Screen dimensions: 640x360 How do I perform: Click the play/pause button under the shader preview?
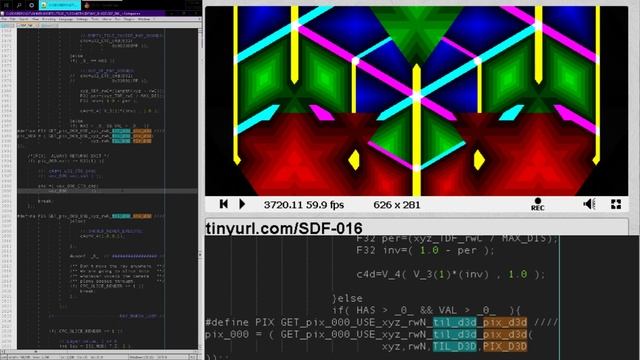[x=242, y=204]
